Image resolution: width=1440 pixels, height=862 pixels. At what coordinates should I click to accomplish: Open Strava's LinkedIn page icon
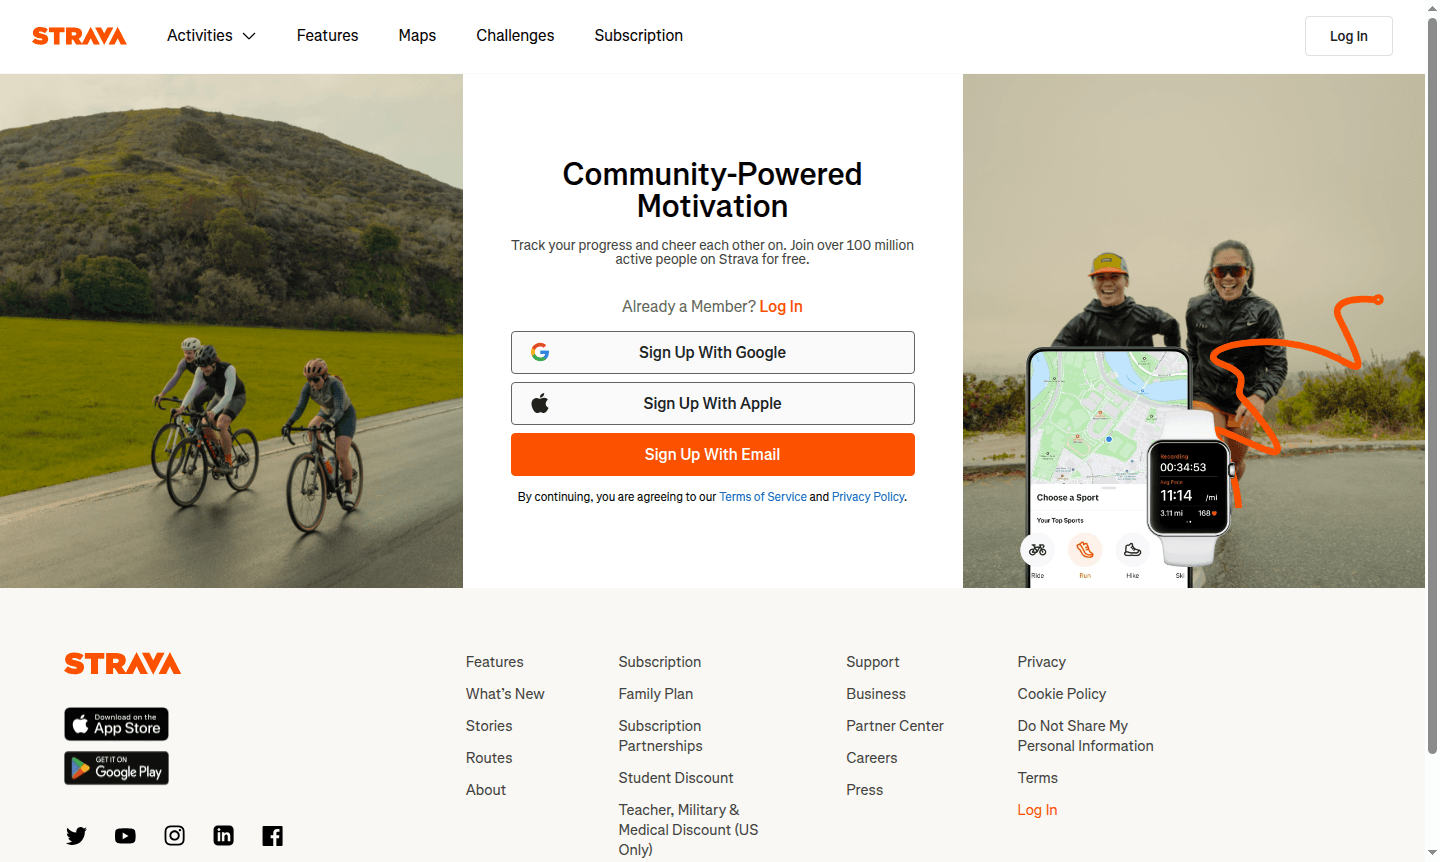pyautogui.click(x=223, y=835)
